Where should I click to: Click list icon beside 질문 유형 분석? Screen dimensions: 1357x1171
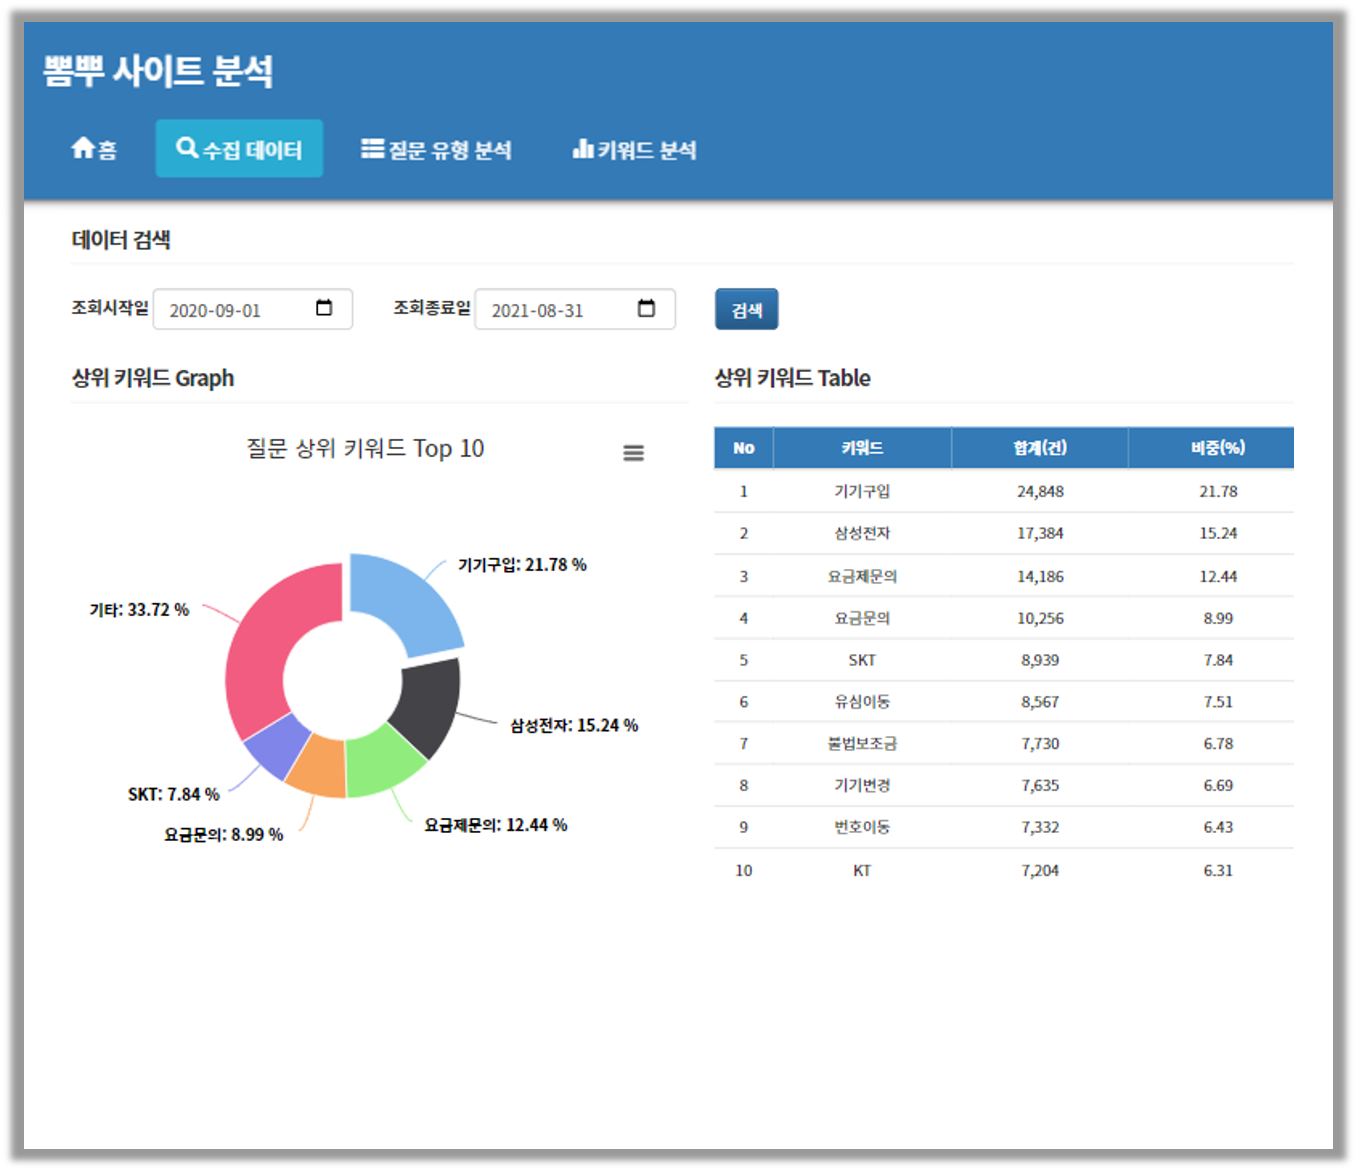point(372,149)
